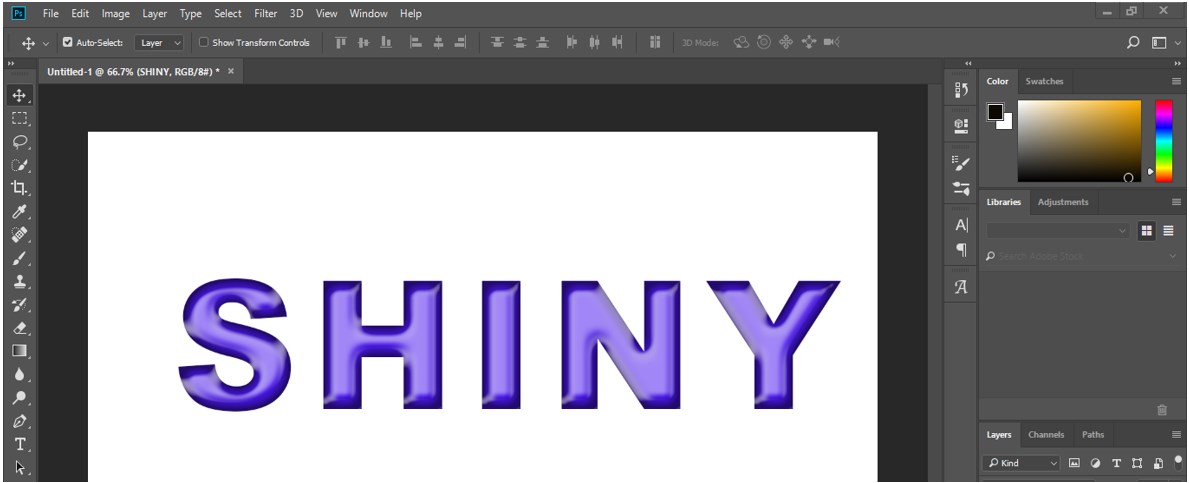The height and width of the screenshot is (483, 1189).
Task: Select the Path Selection tool
Action: tap(19, 467)
